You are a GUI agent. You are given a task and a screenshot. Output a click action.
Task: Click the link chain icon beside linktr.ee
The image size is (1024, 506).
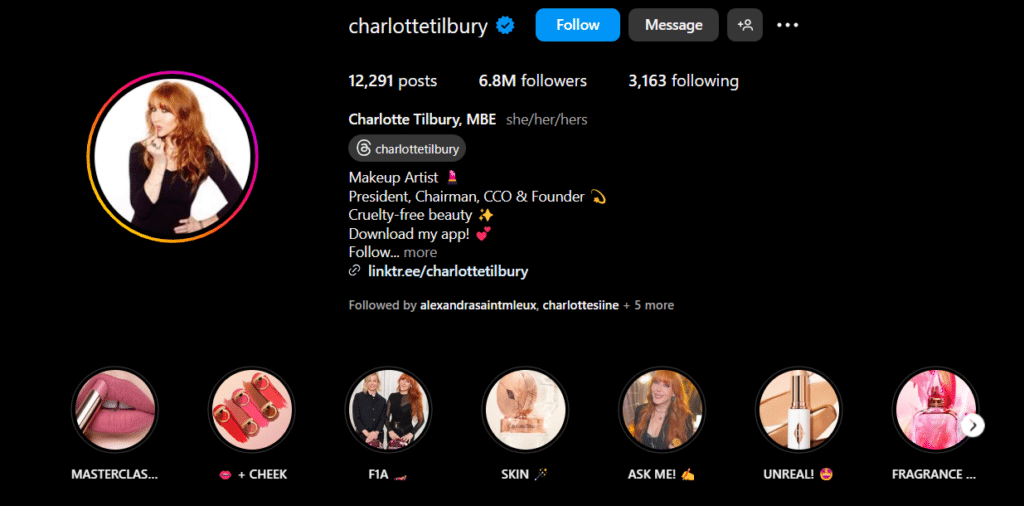click(x=355, y=271)
